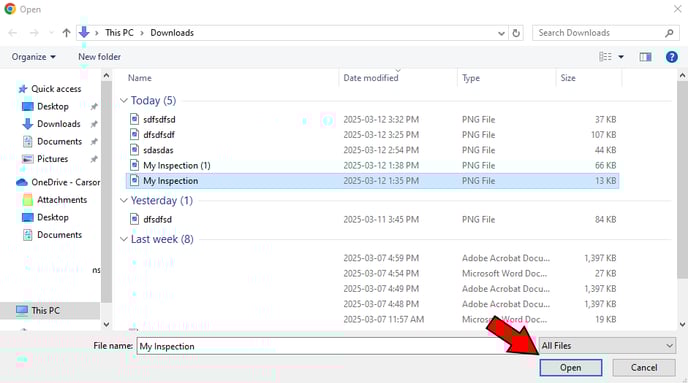Open the All Files type dropdown
The image size is (688, 383).
(607, 346)
